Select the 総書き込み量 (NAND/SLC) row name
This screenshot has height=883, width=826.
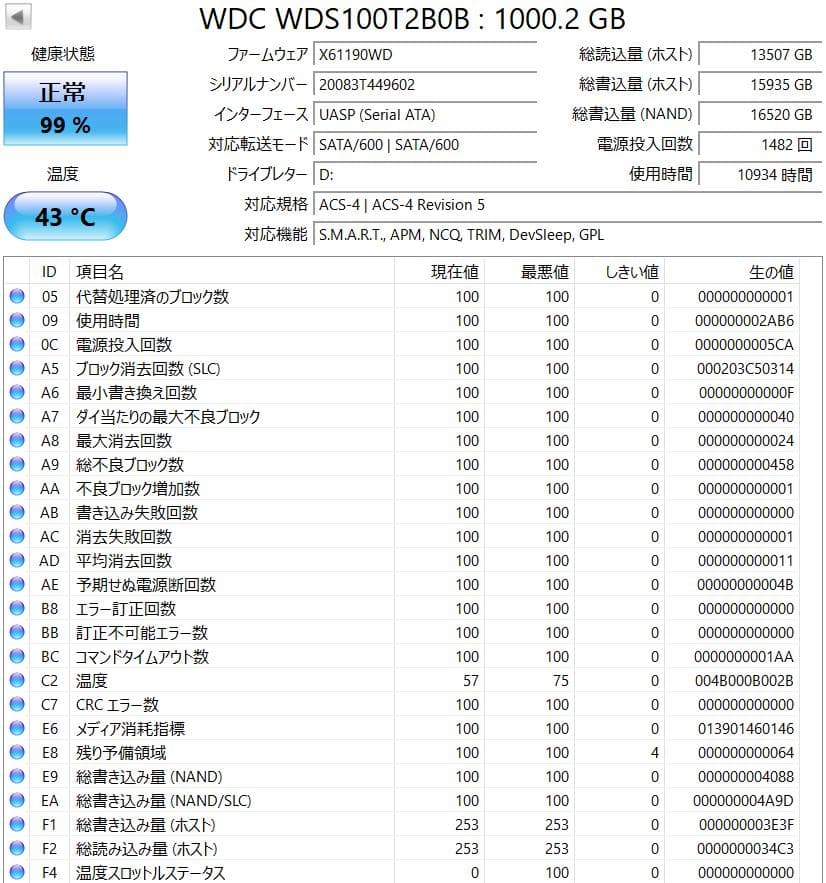(164, 801)
